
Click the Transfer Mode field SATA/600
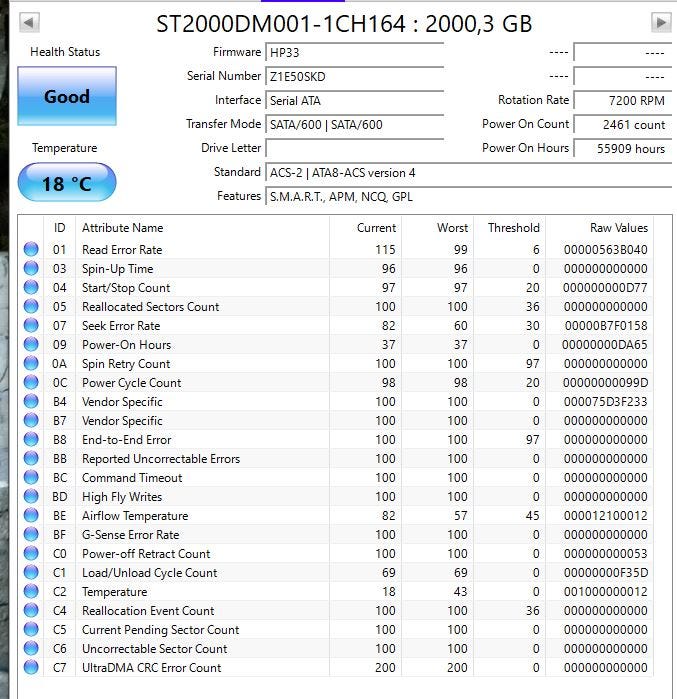[x=354, y=125]
